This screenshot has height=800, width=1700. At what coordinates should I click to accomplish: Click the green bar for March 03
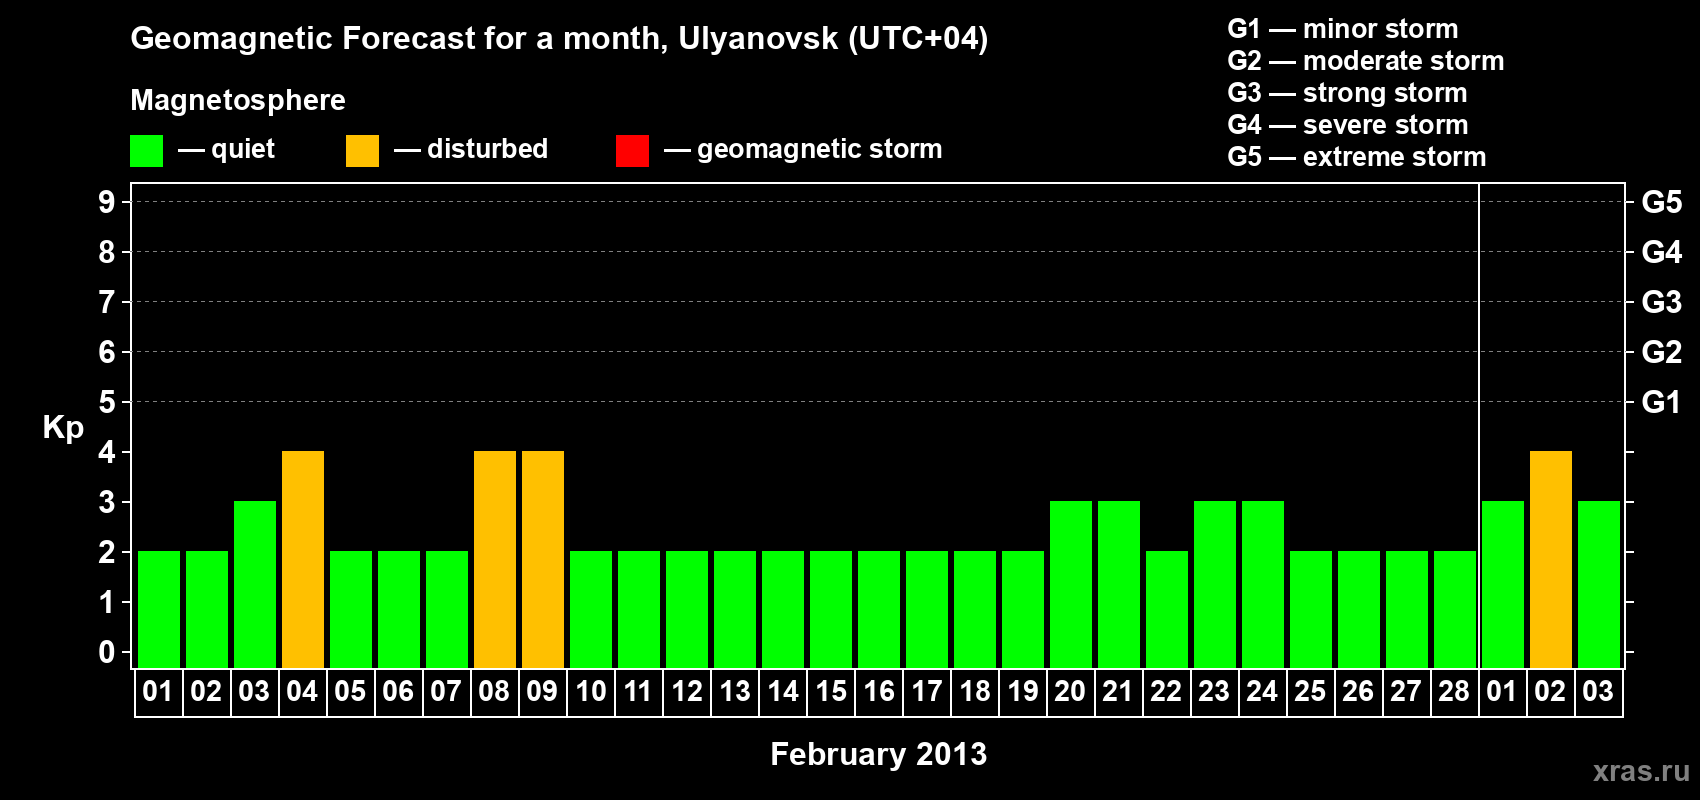coord(1599,584)
